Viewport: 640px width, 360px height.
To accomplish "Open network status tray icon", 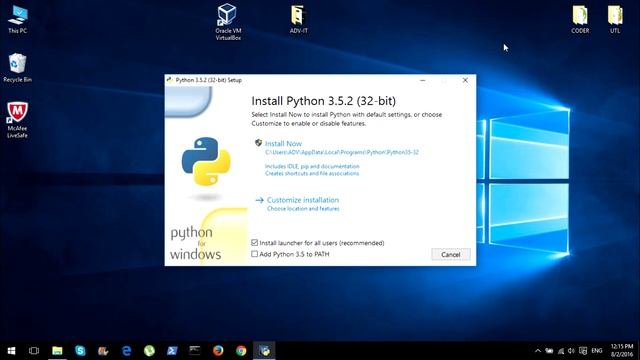I will (561, 351).
